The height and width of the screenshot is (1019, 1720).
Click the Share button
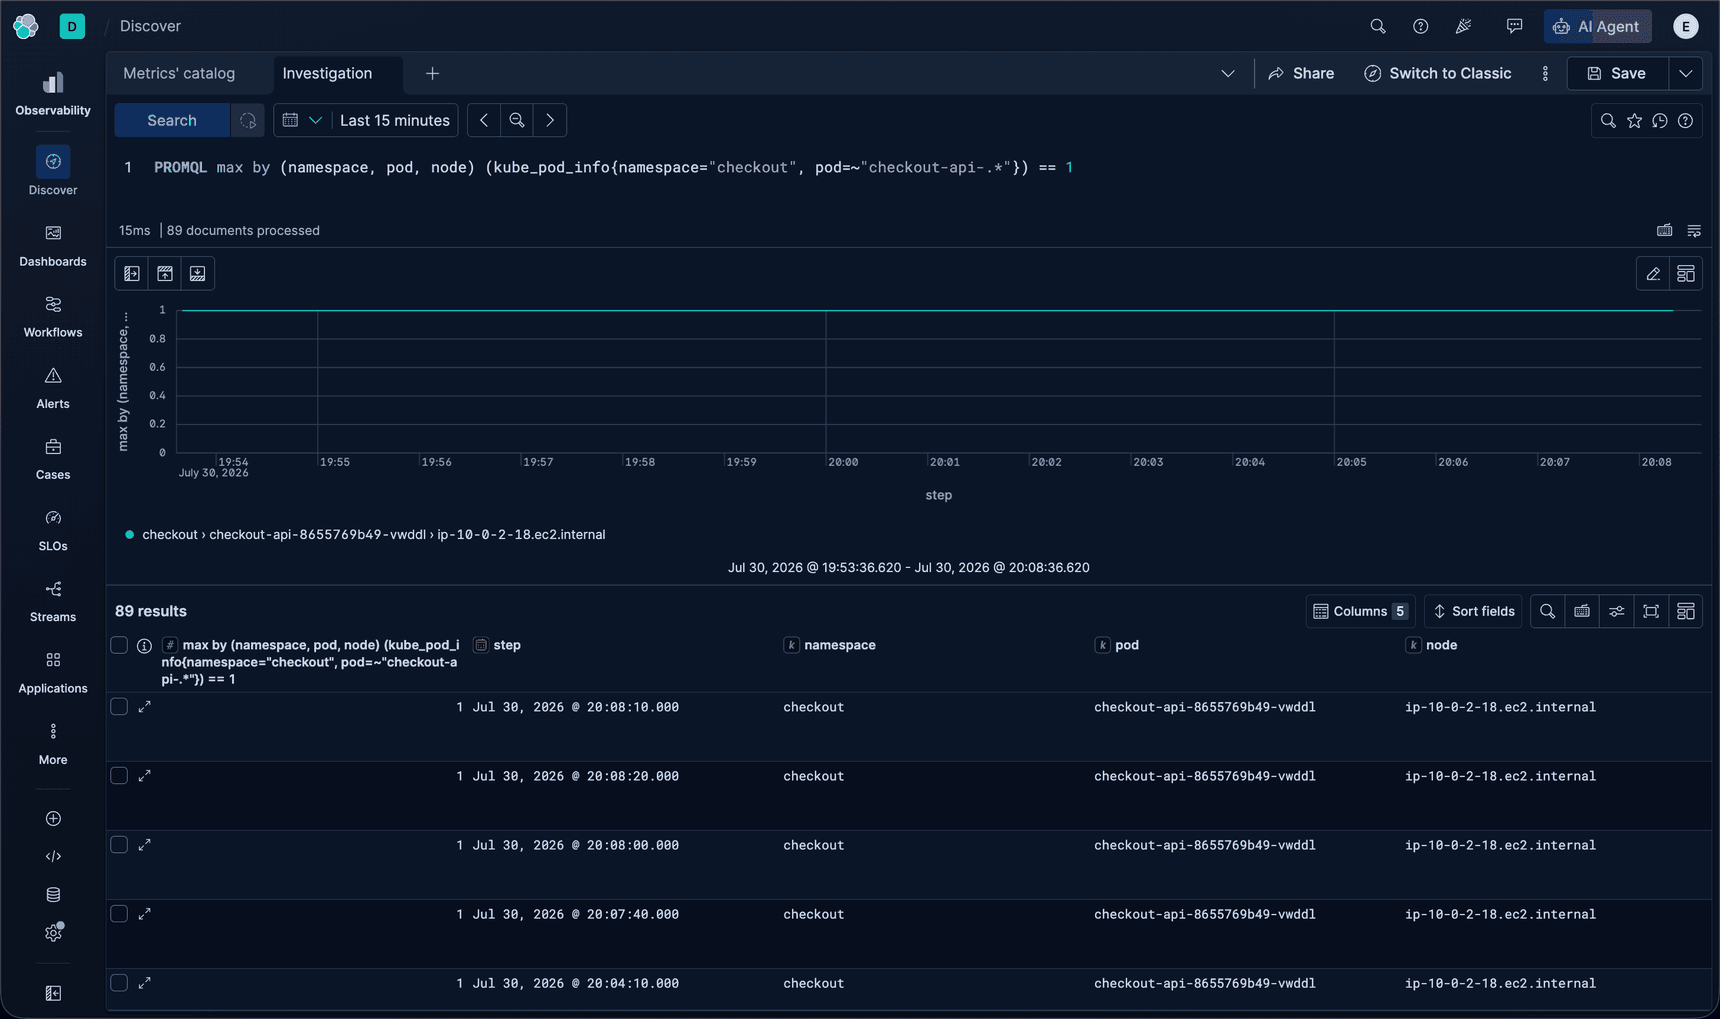click(x=1301, y=73)
